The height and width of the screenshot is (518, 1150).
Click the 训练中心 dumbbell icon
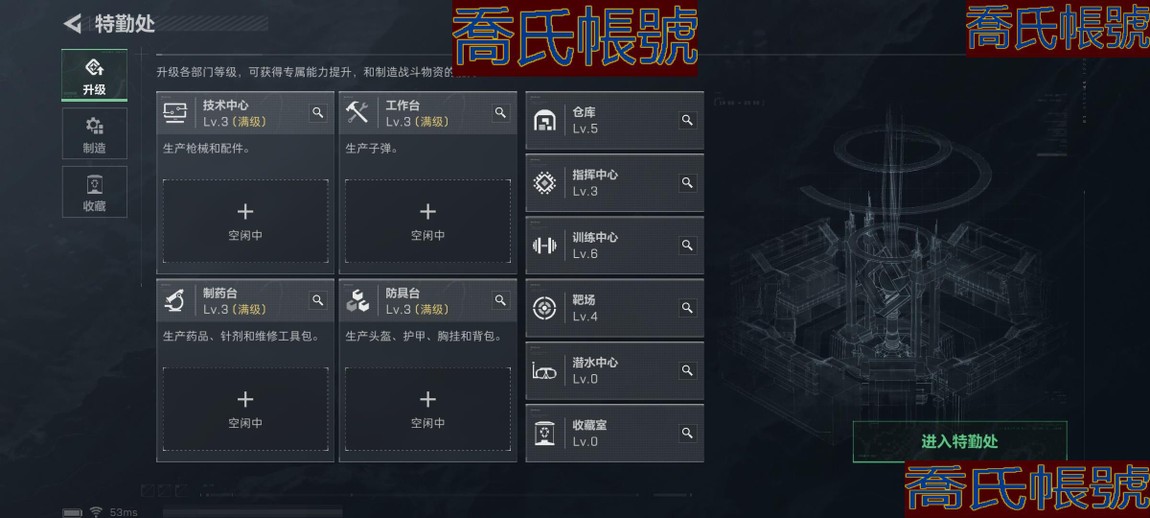pos(544,245)
